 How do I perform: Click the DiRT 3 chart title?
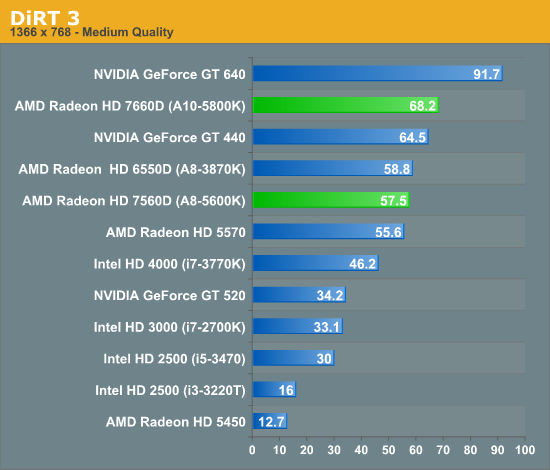(x=45, y=18)
